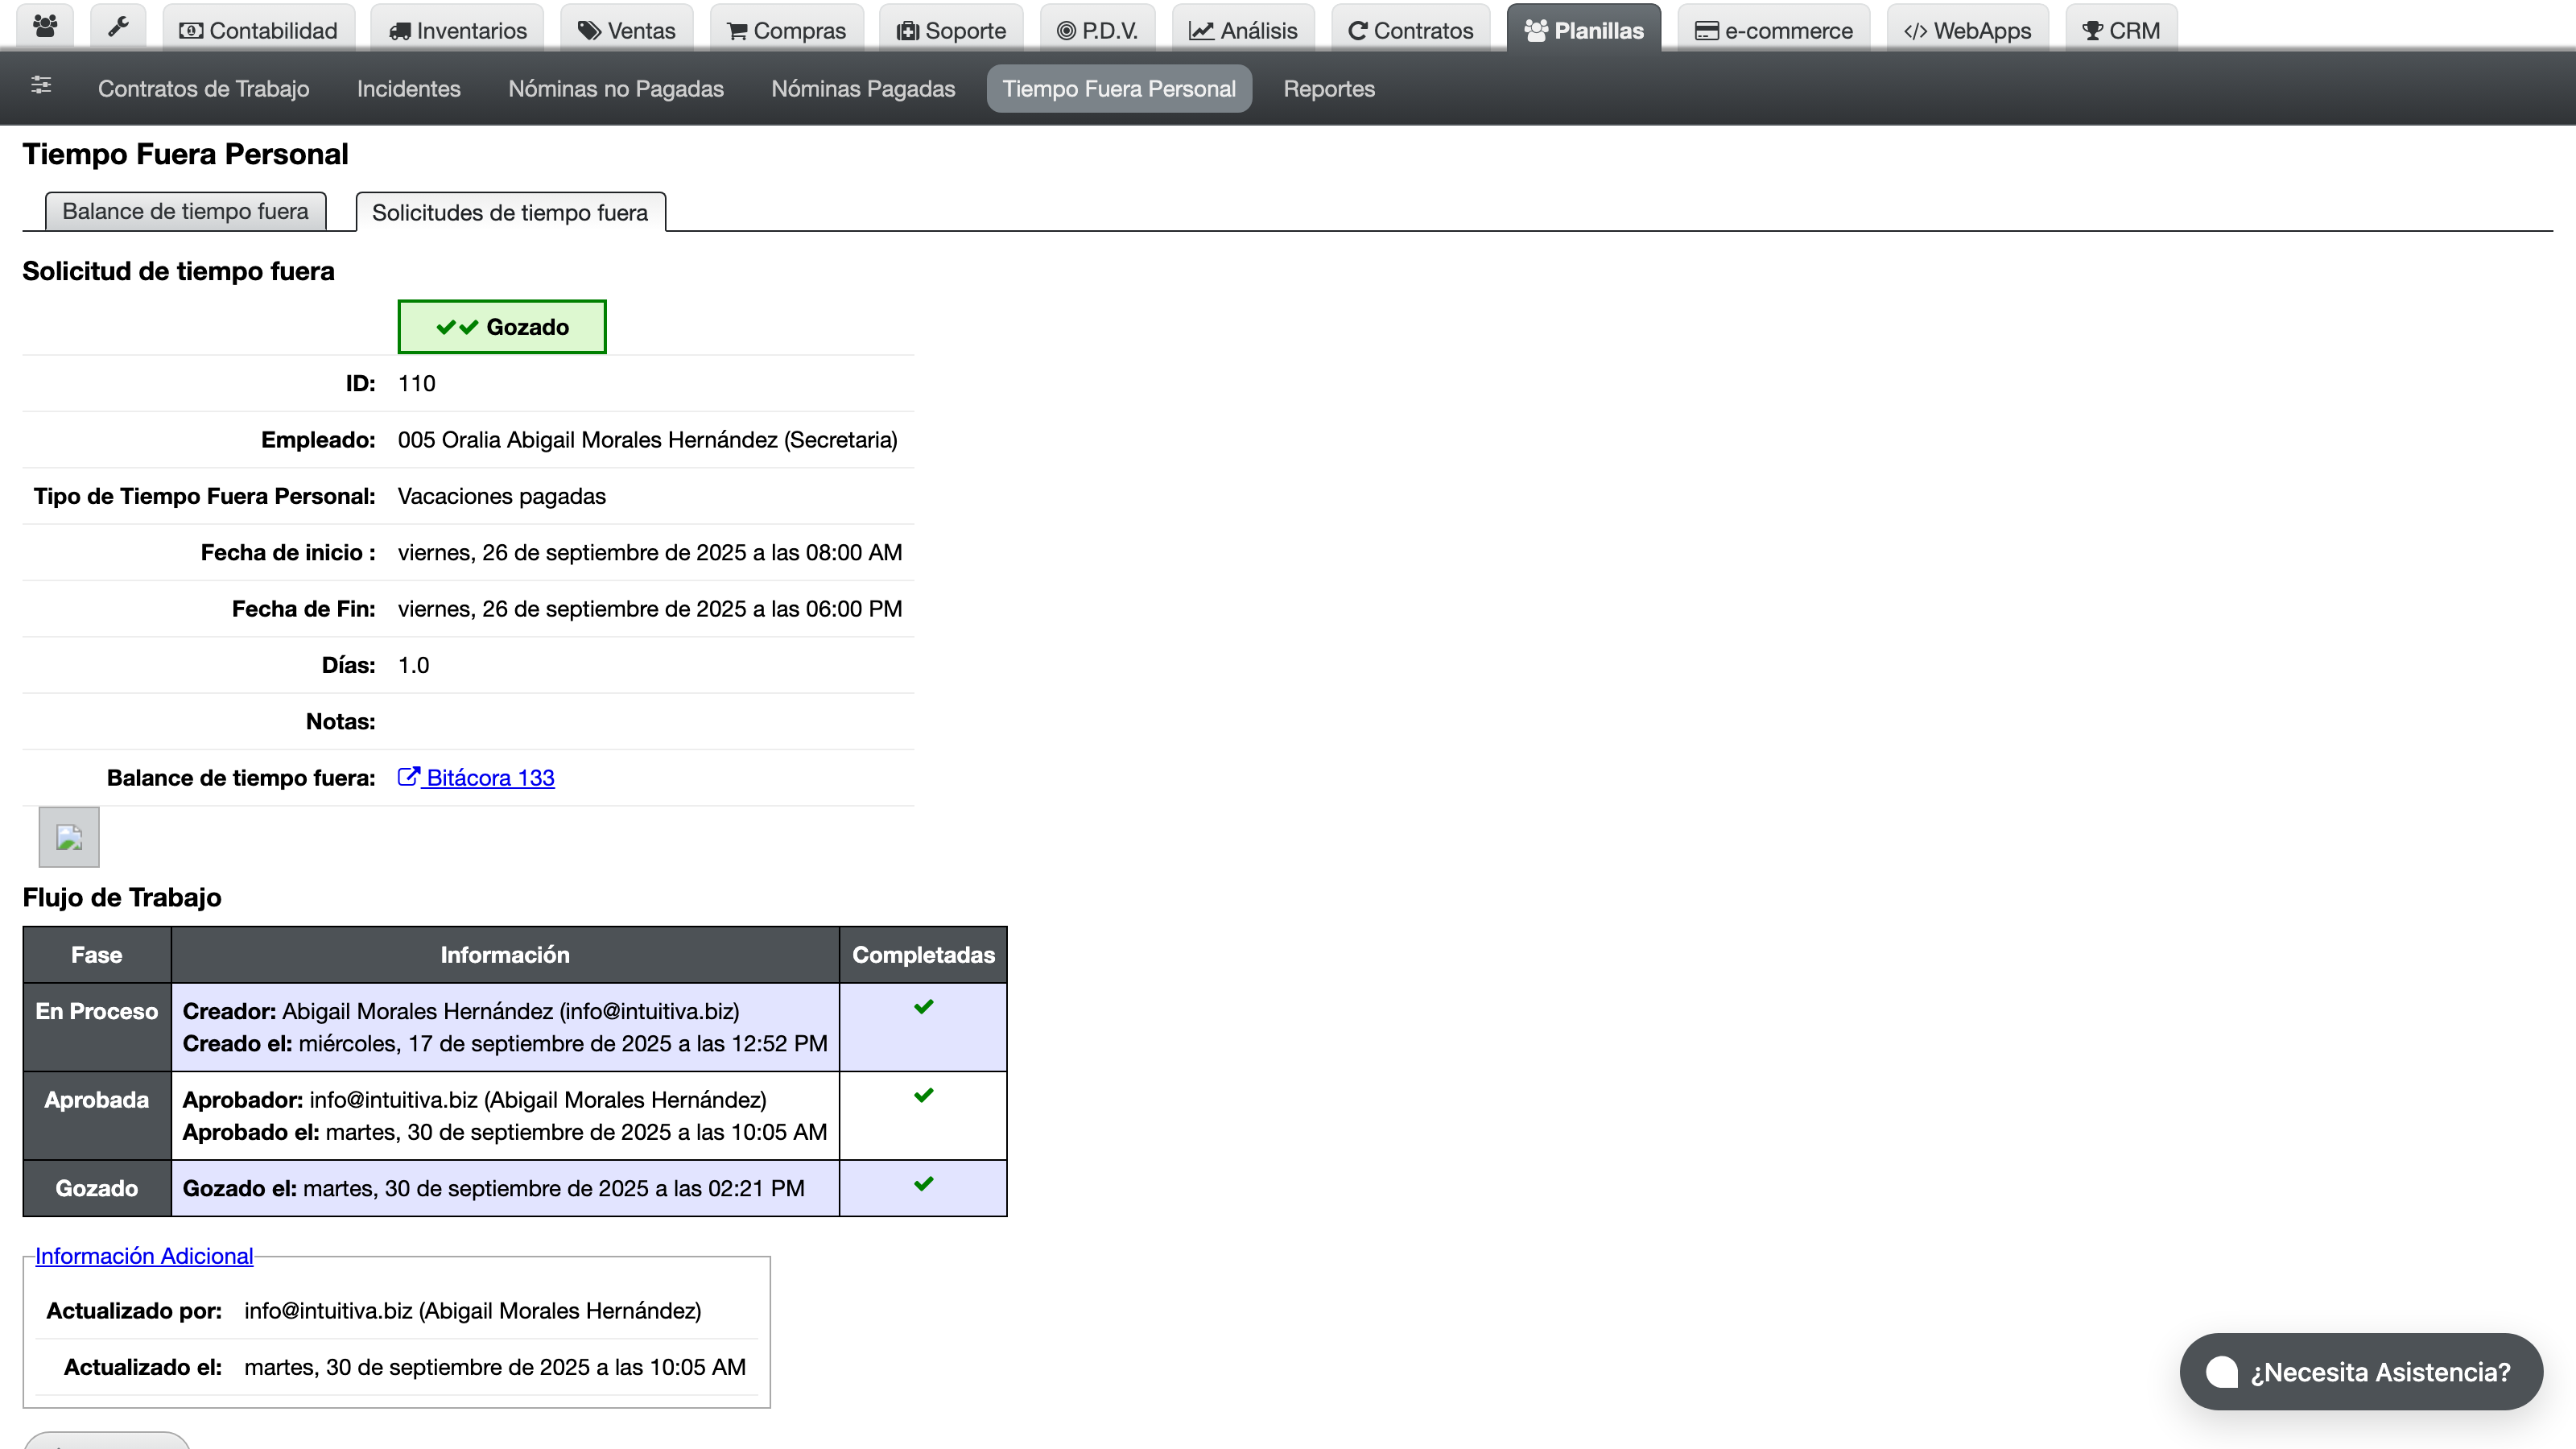Toggle the sliders filter icon in submenu
The width and height of the screenshot is (2576, 1449).
click(41, 85)
